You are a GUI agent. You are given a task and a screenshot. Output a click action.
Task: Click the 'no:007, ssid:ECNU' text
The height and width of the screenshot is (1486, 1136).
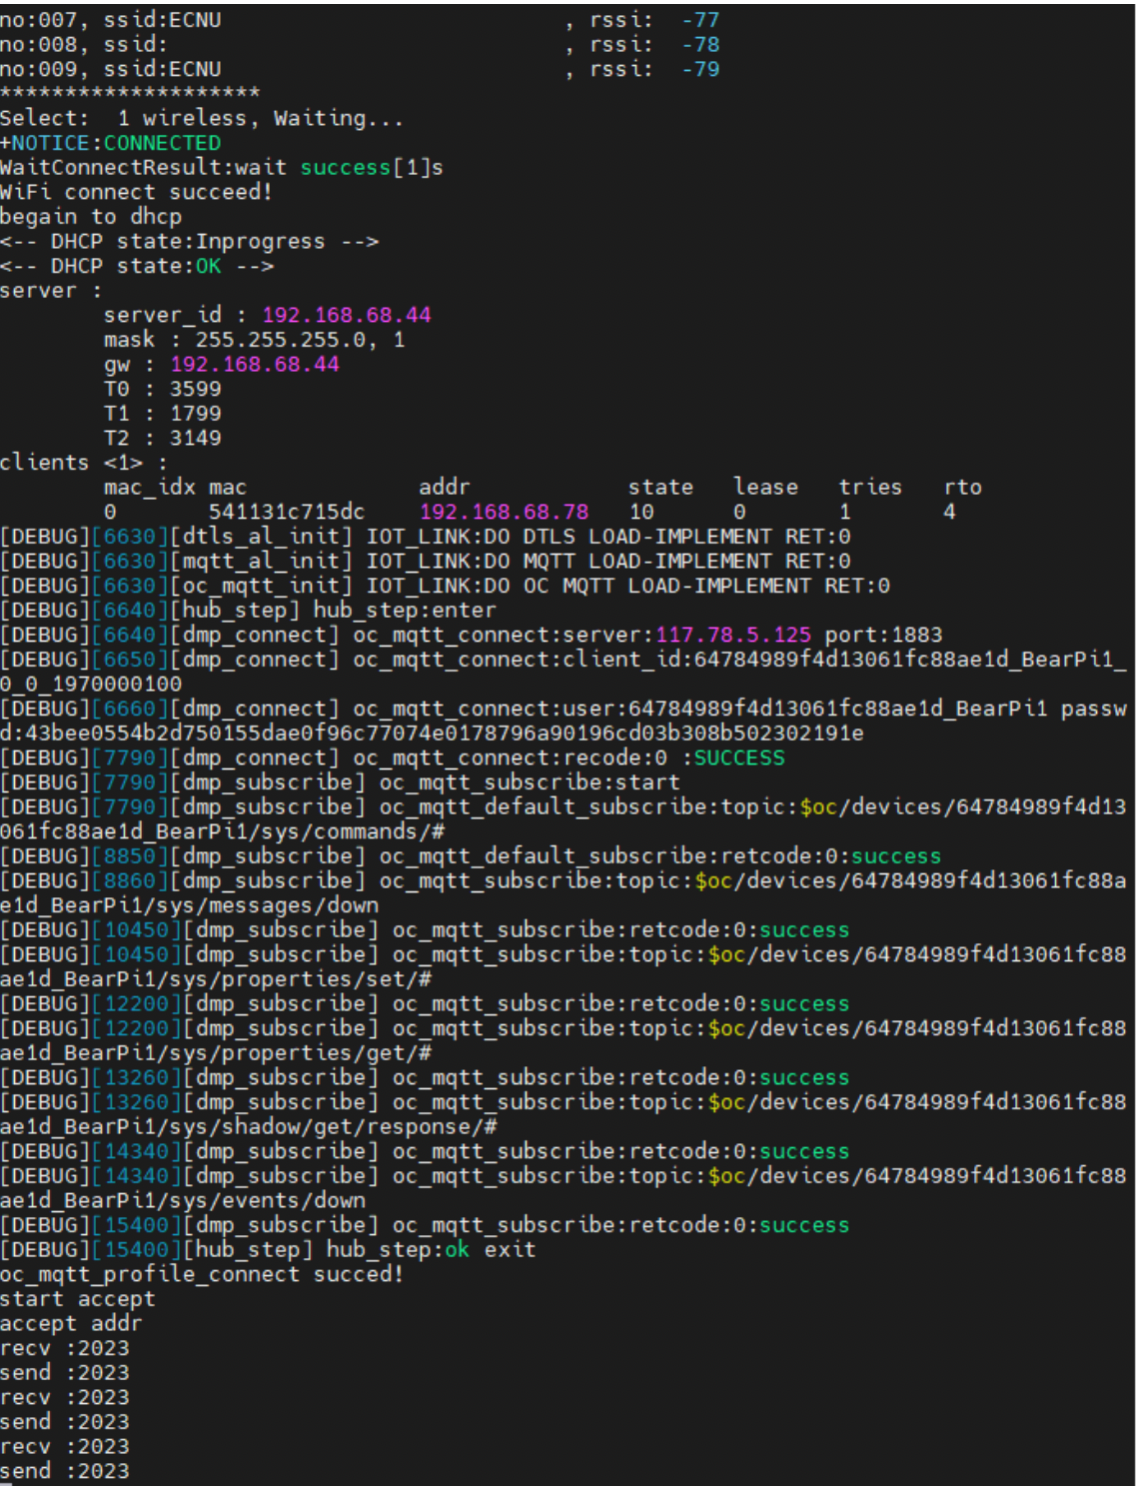pyautogui.click(x=111, y=20)
